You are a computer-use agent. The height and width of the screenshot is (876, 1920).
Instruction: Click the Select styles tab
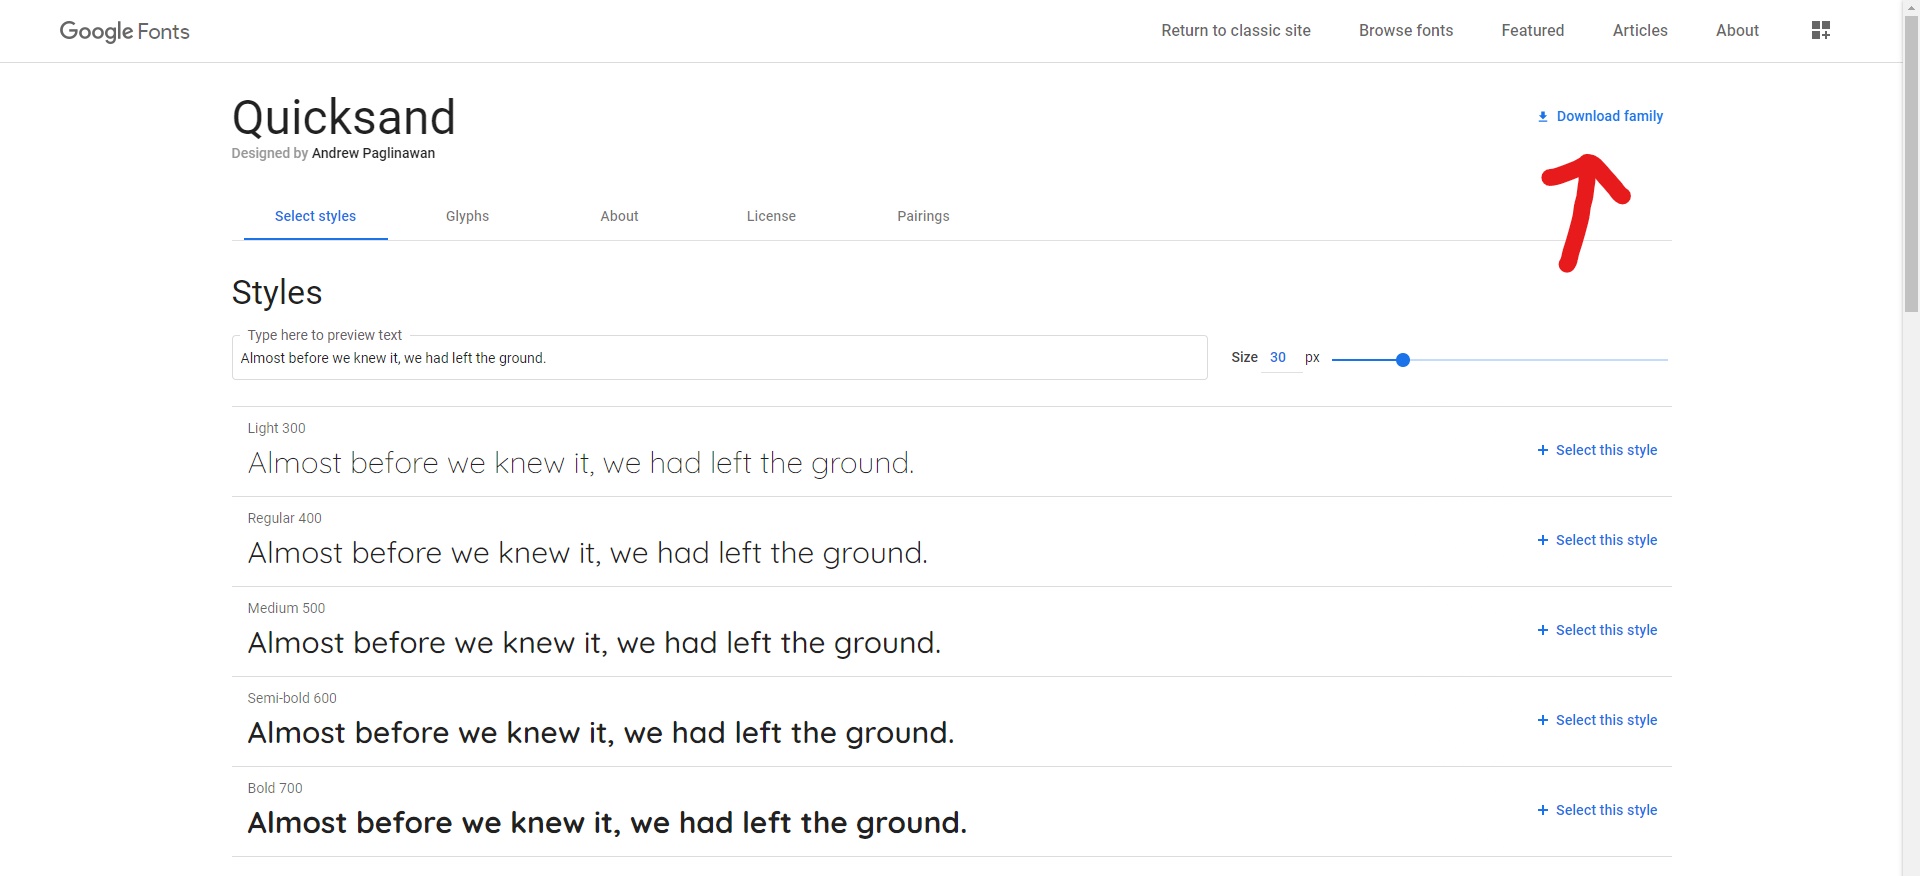pos(315,216)
